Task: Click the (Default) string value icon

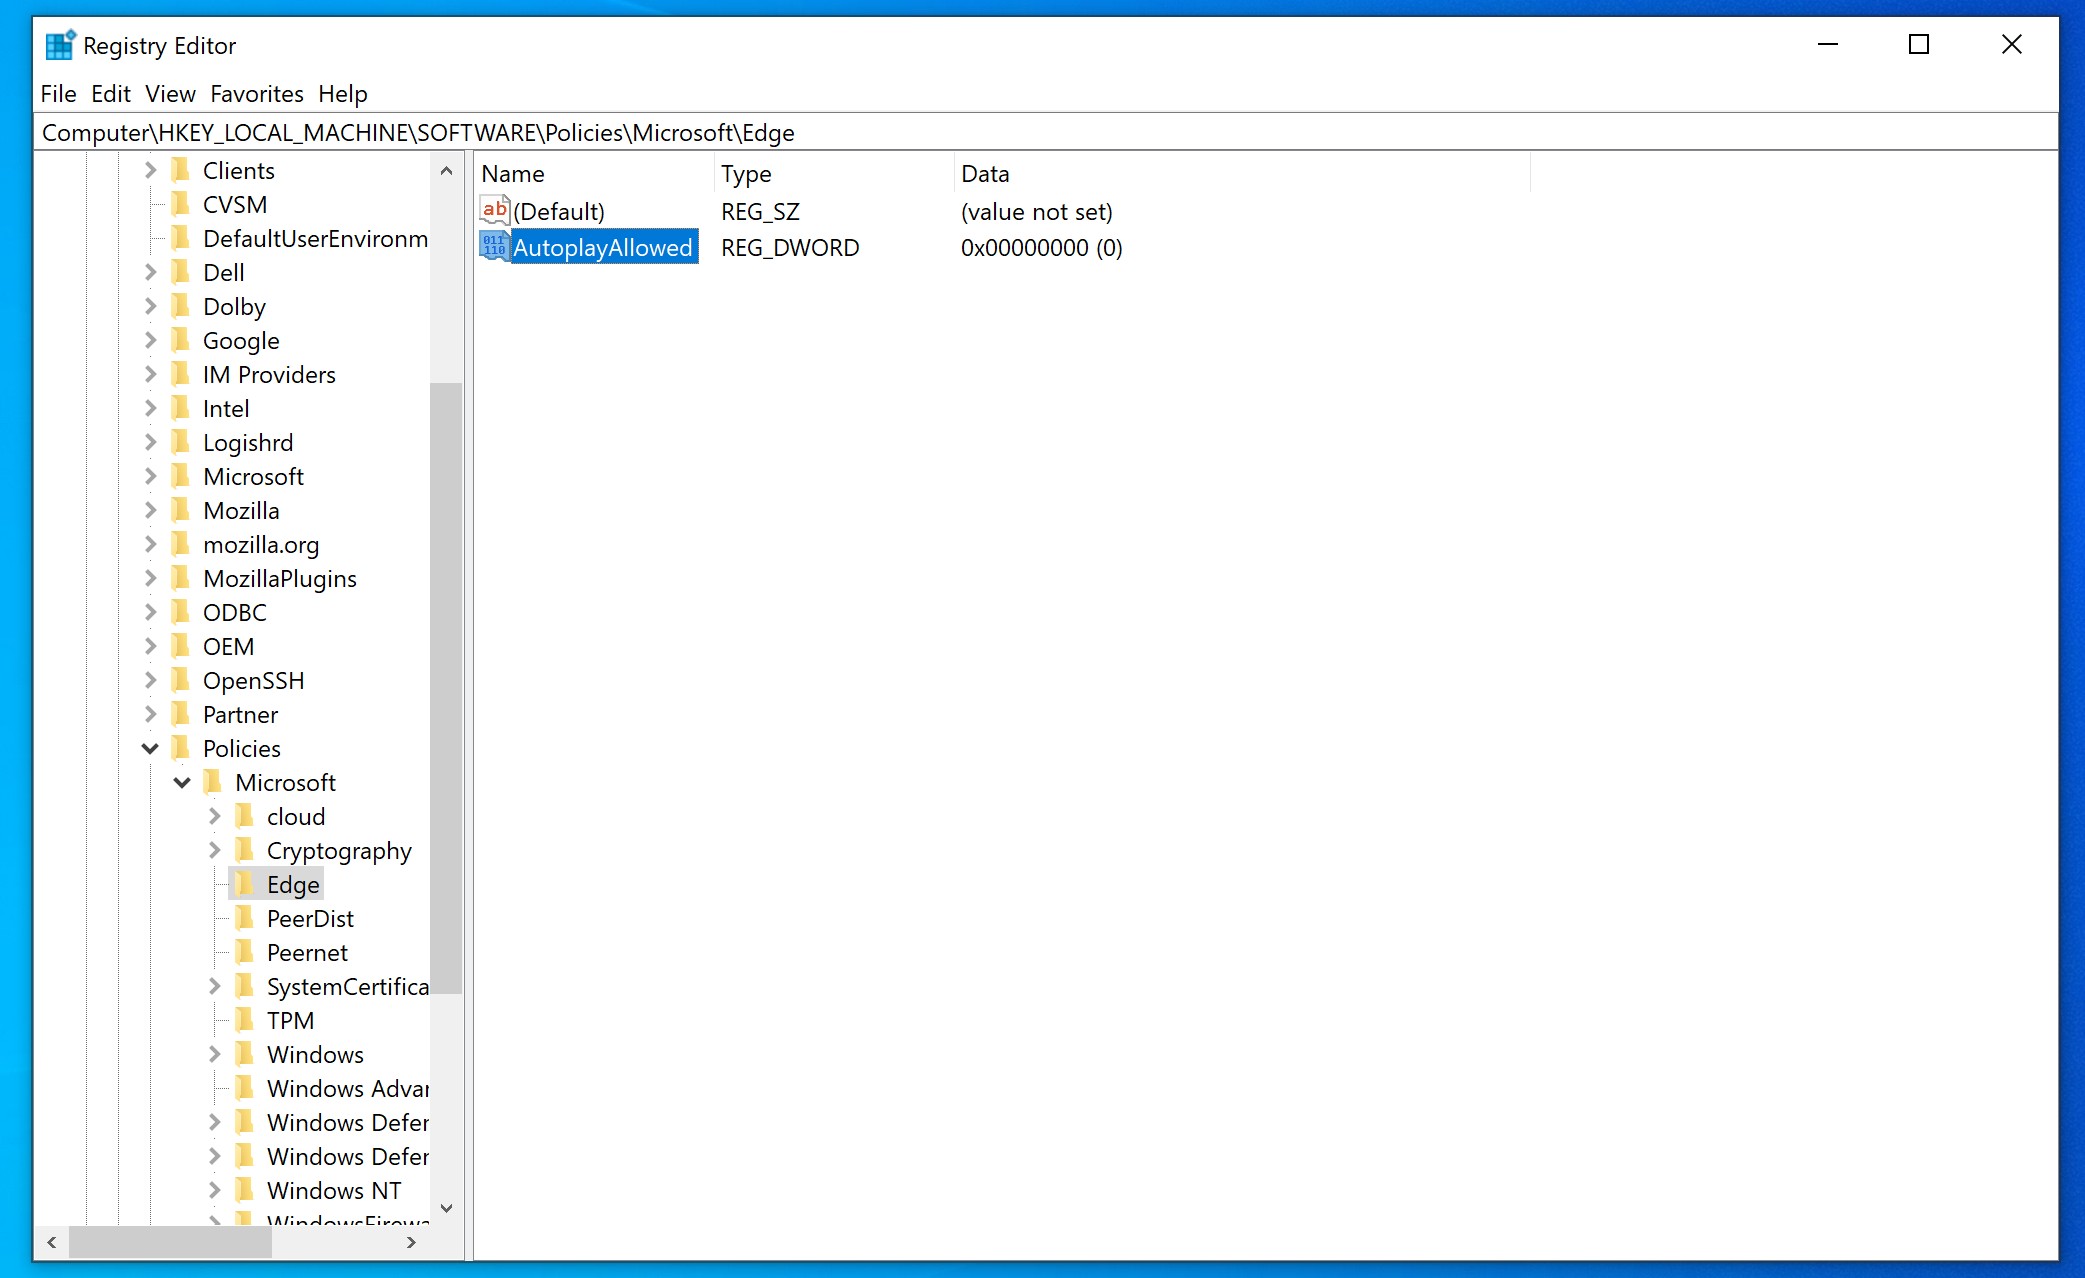Action: point(494,211)
